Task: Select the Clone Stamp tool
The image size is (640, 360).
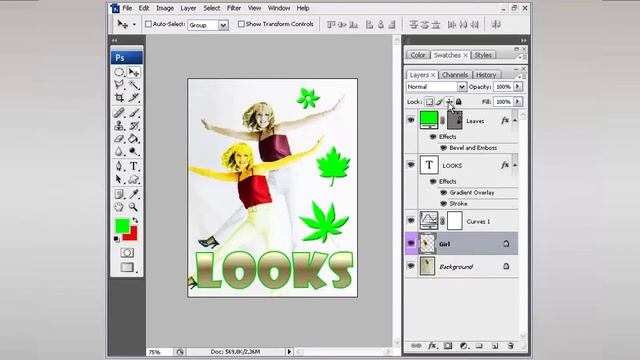Action: [119, 126]
